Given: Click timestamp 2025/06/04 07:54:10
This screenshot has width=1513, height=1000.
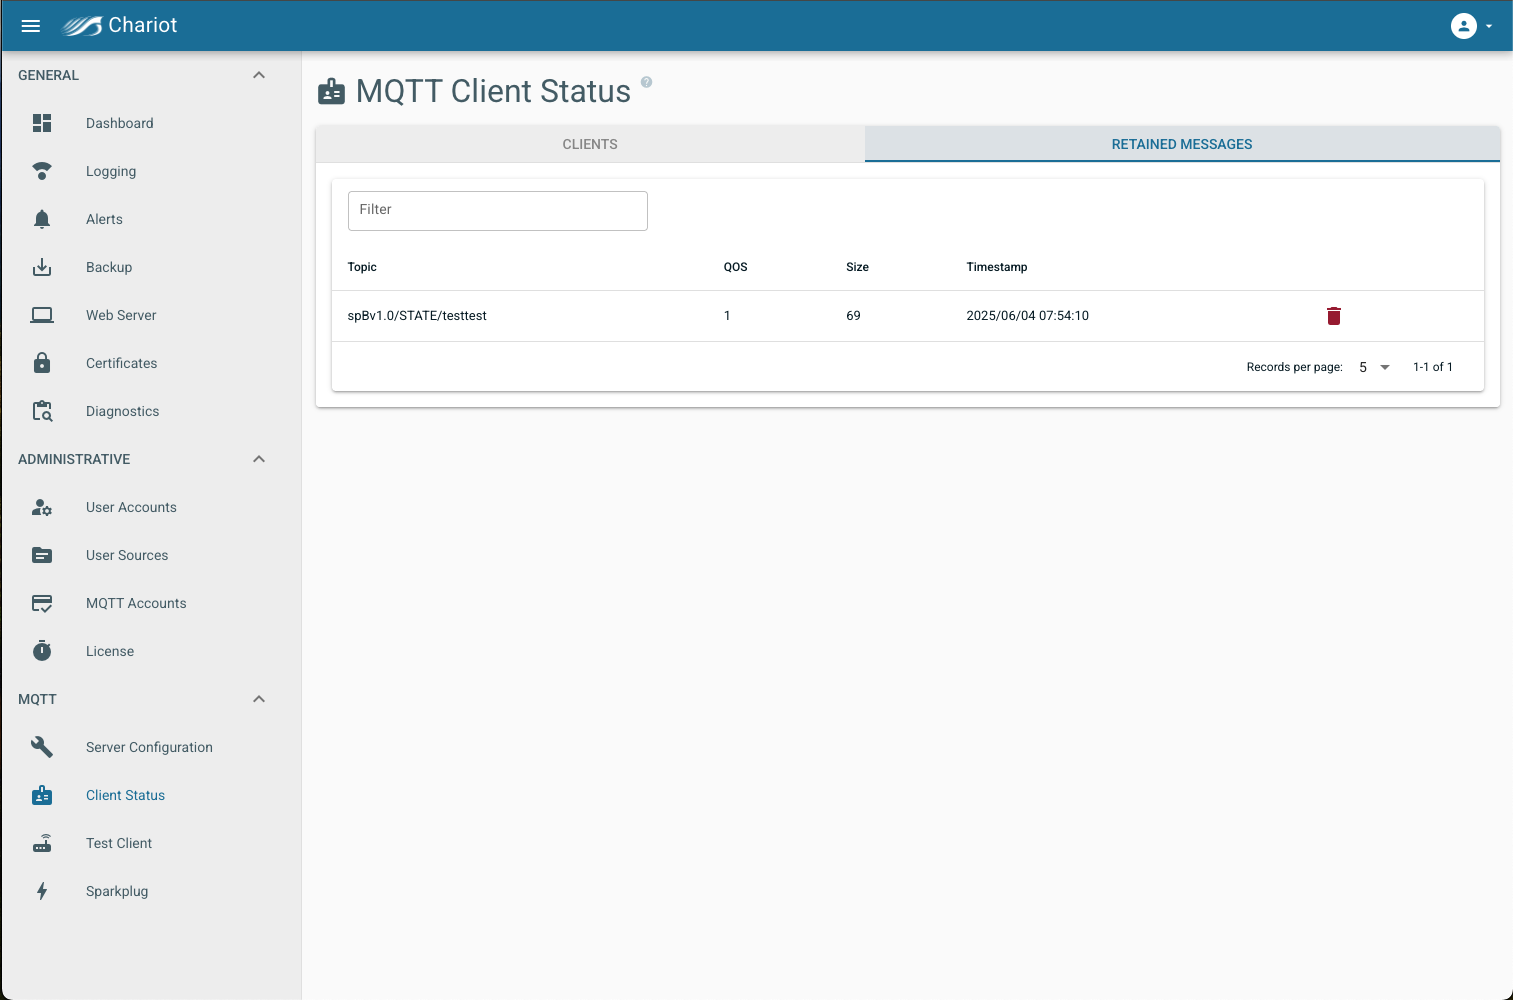Looking at the screenshot, I should coord(1027,316).
